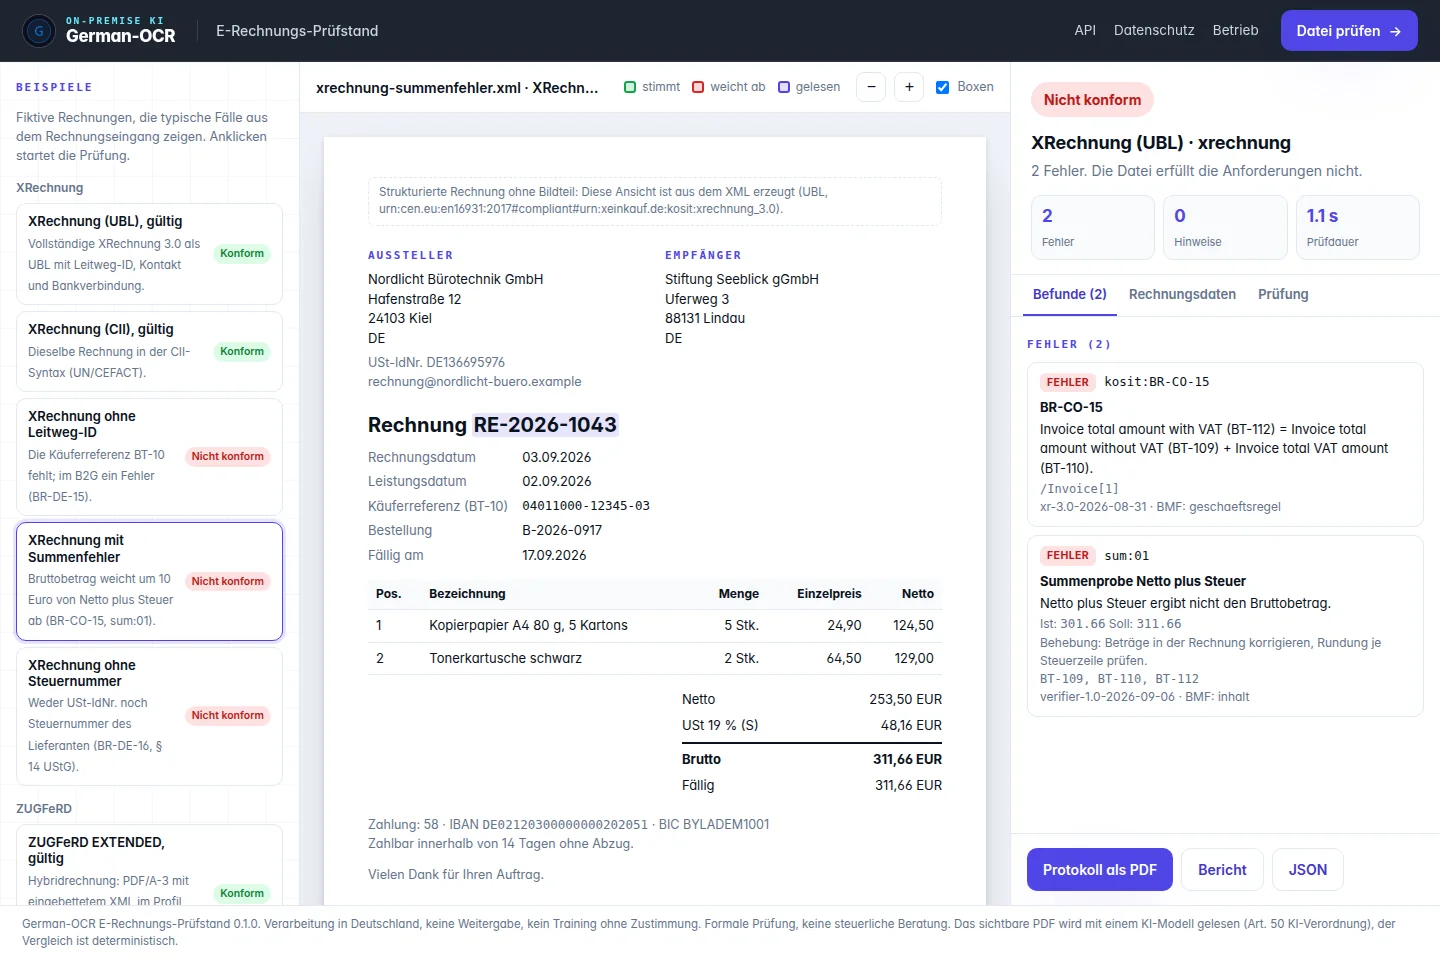The width and height of the screenshot is (1440, 960).
Task: Click the Fällig amount 311,66 EUR
Action: tap(908, 785)
